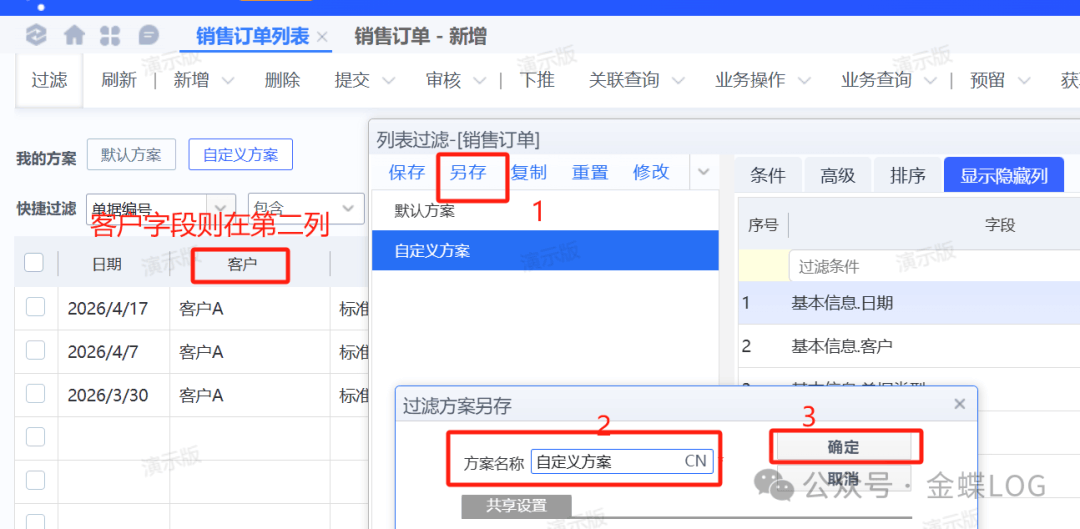
Task: Open the chat message bubble icon
Action: coord(148,36)
